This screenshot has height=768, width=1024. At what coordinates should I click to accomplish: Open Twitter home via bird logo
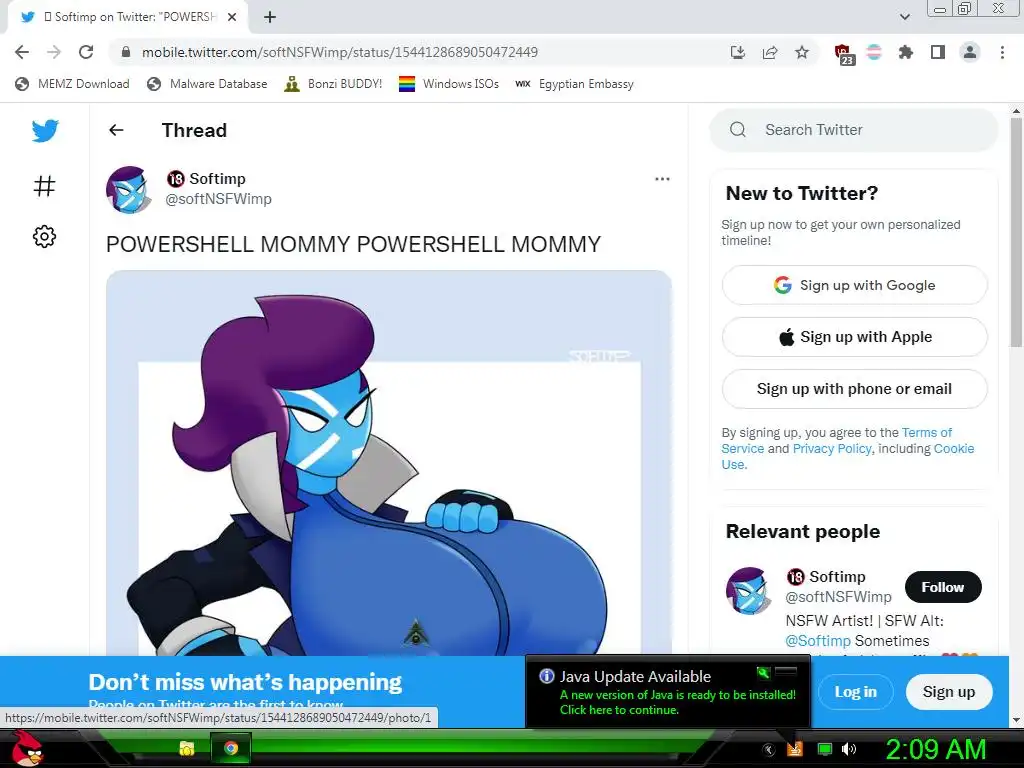tap(45, 131)
